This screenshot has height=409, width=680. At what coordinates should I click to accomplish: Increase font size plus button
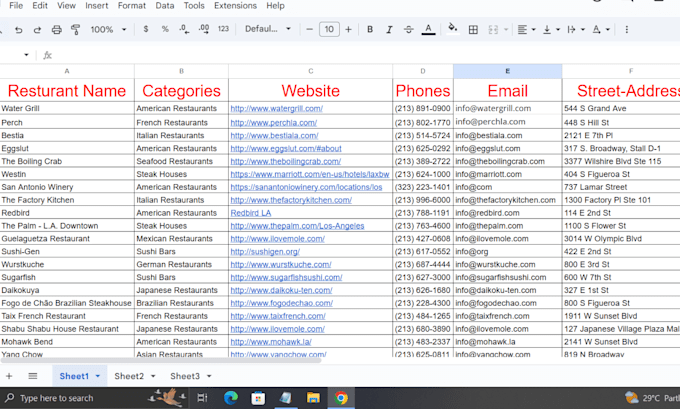pyautogui.click(x=348, y=29)
